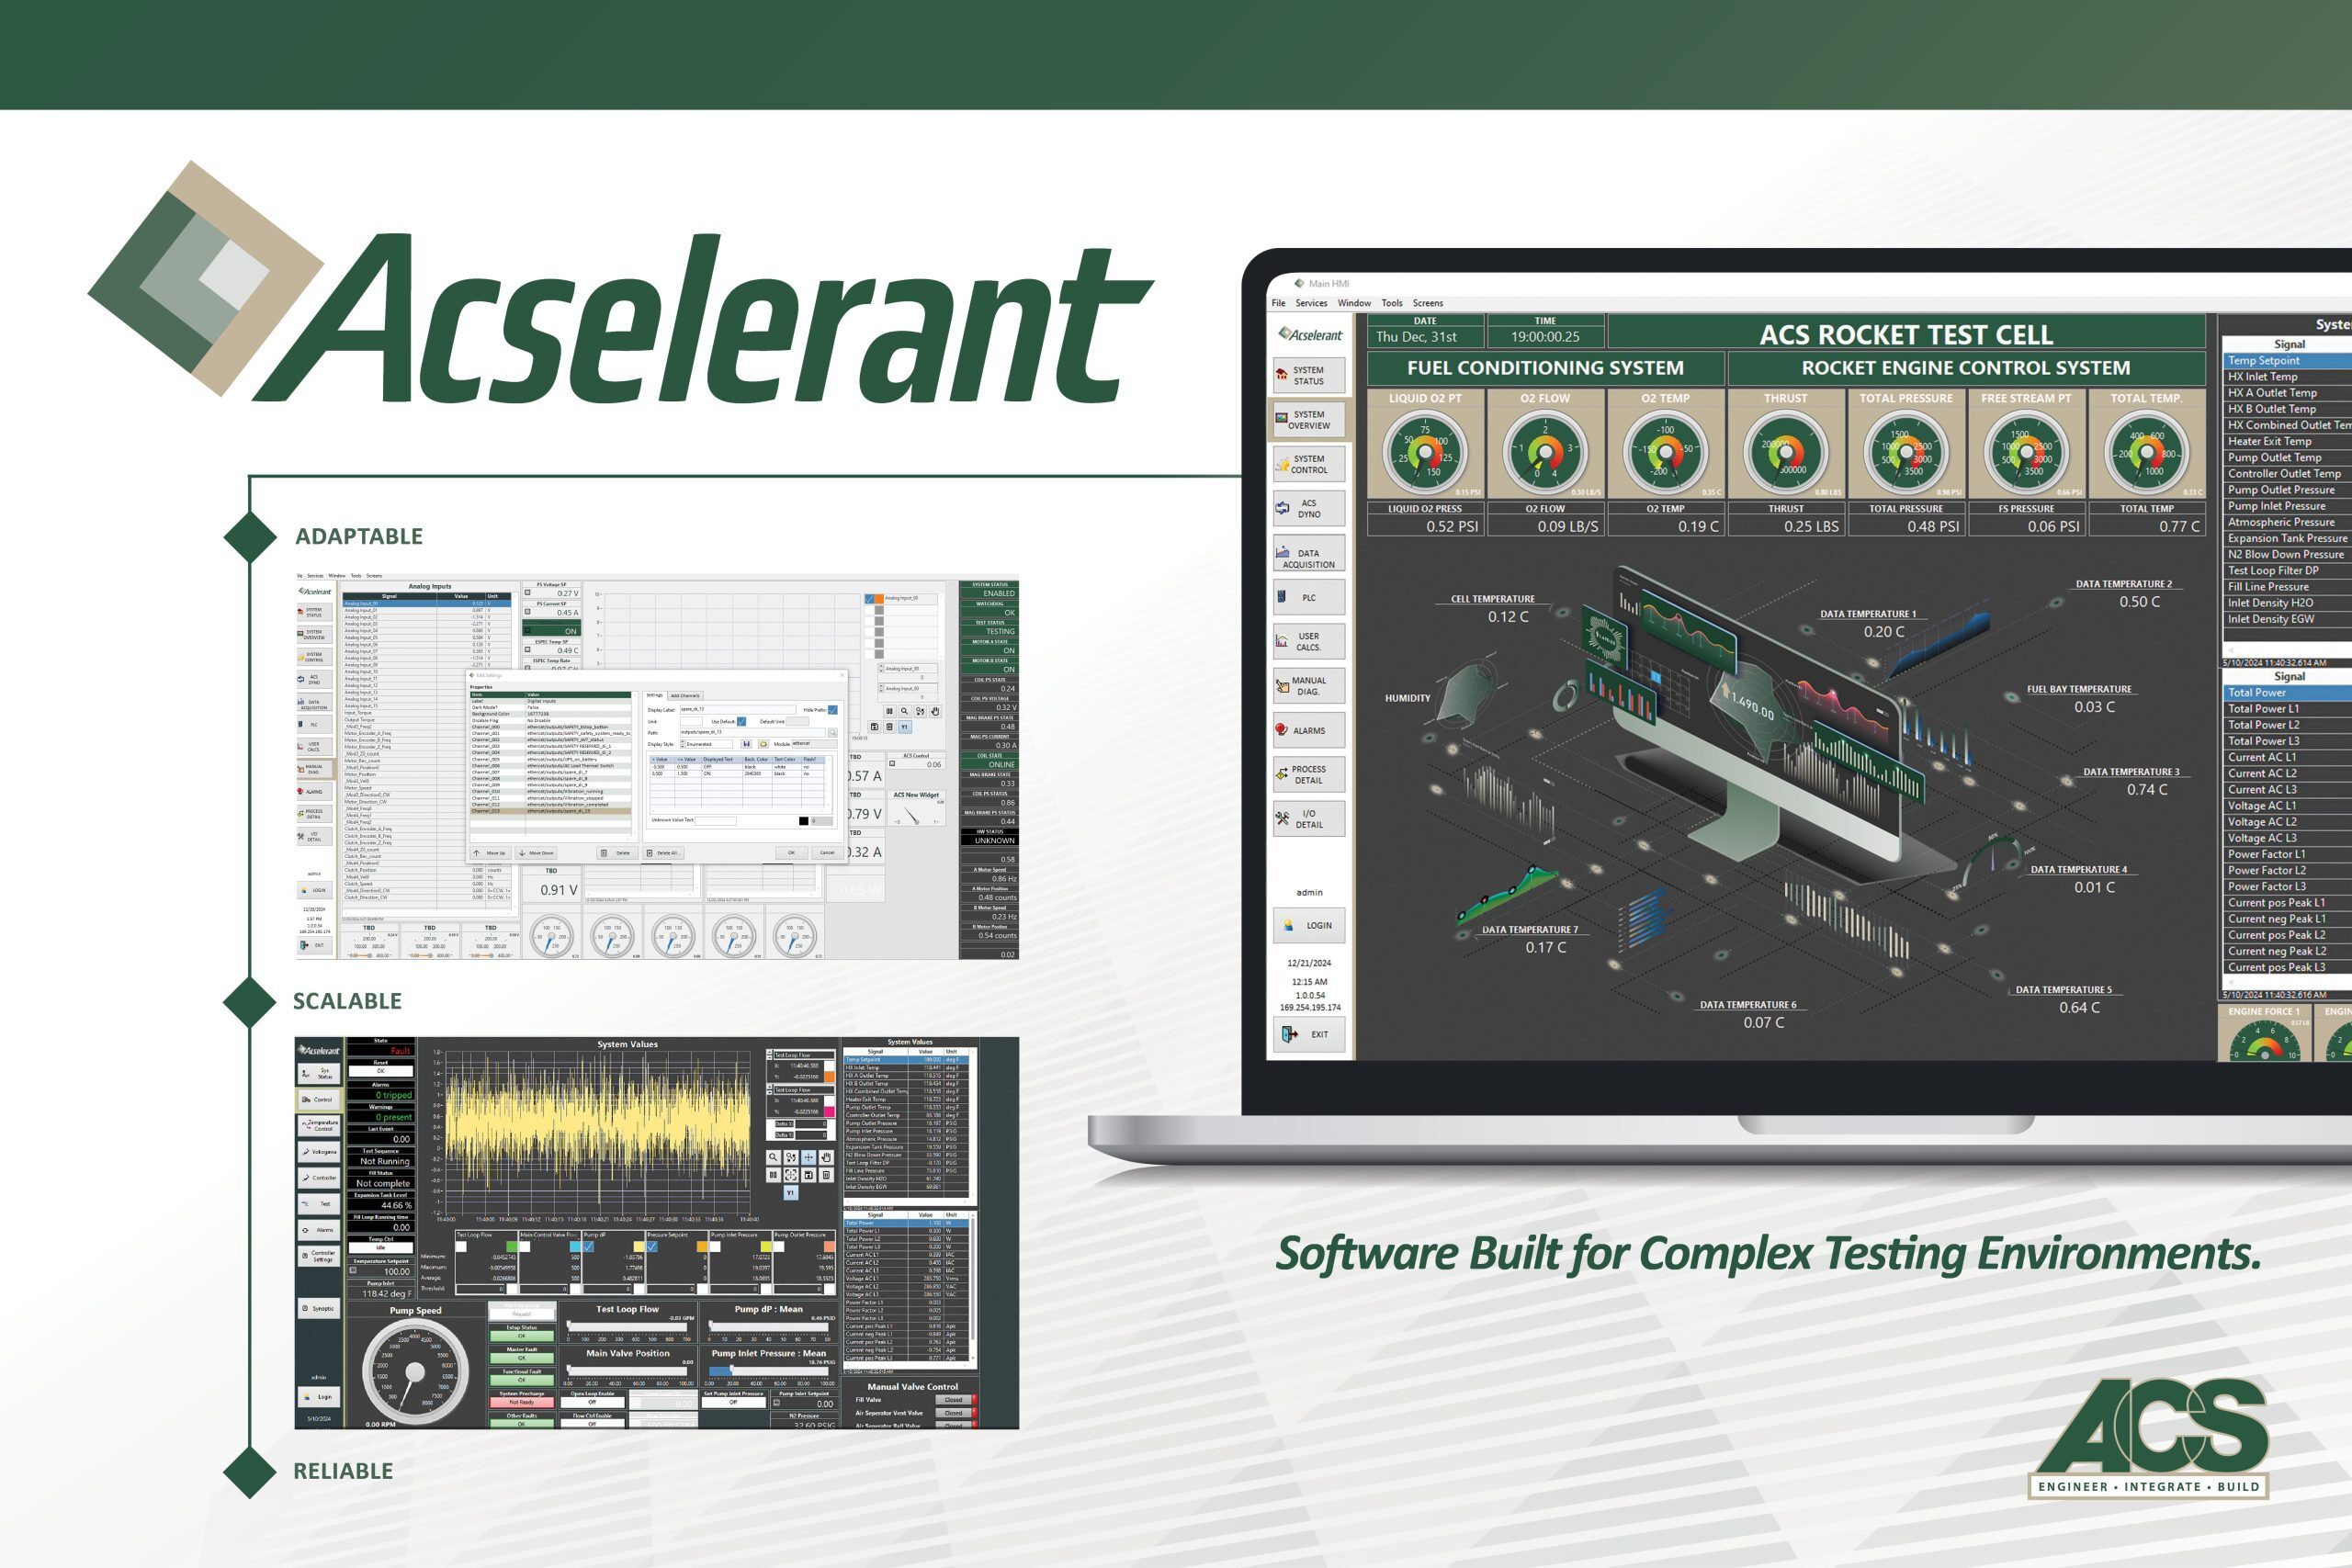Open the Test Loop Flow cursor selector beside the orange swatch
This screenshot has width=2352, height=1568.
(x=800, y=1055)
